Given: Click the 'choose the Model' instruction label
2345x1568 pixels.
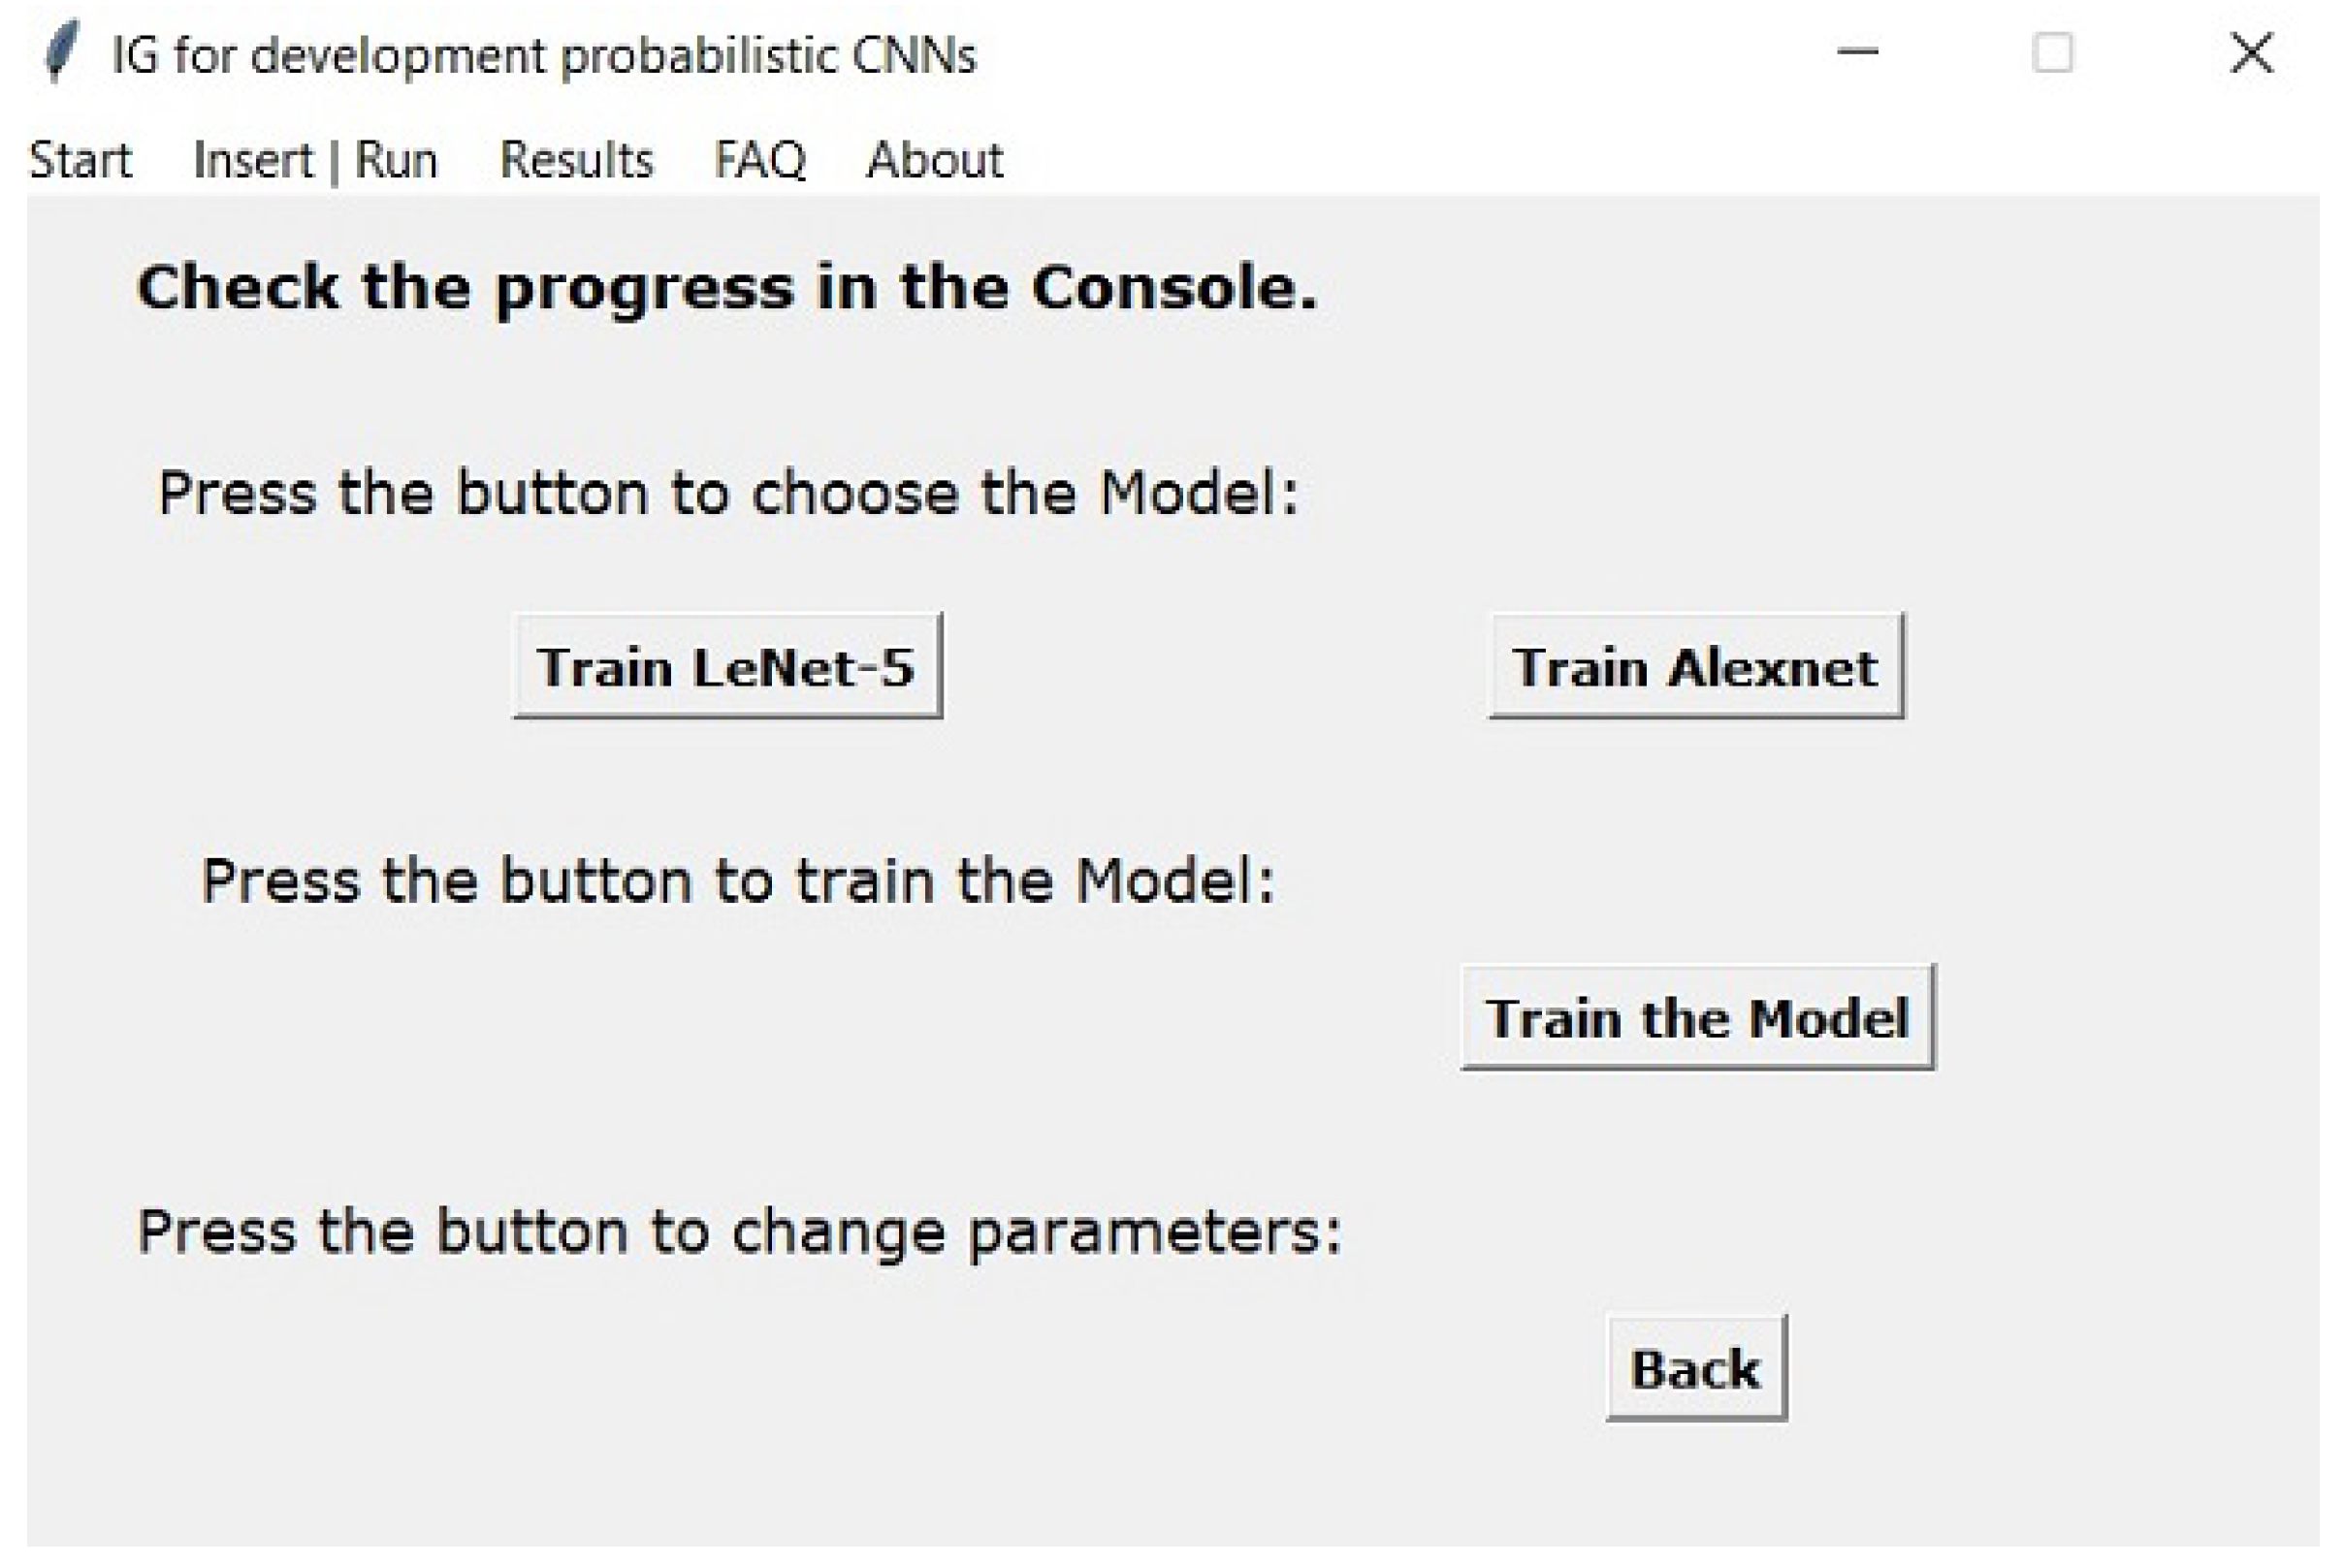Looking at the screenshot, I should tap(728, 493).
